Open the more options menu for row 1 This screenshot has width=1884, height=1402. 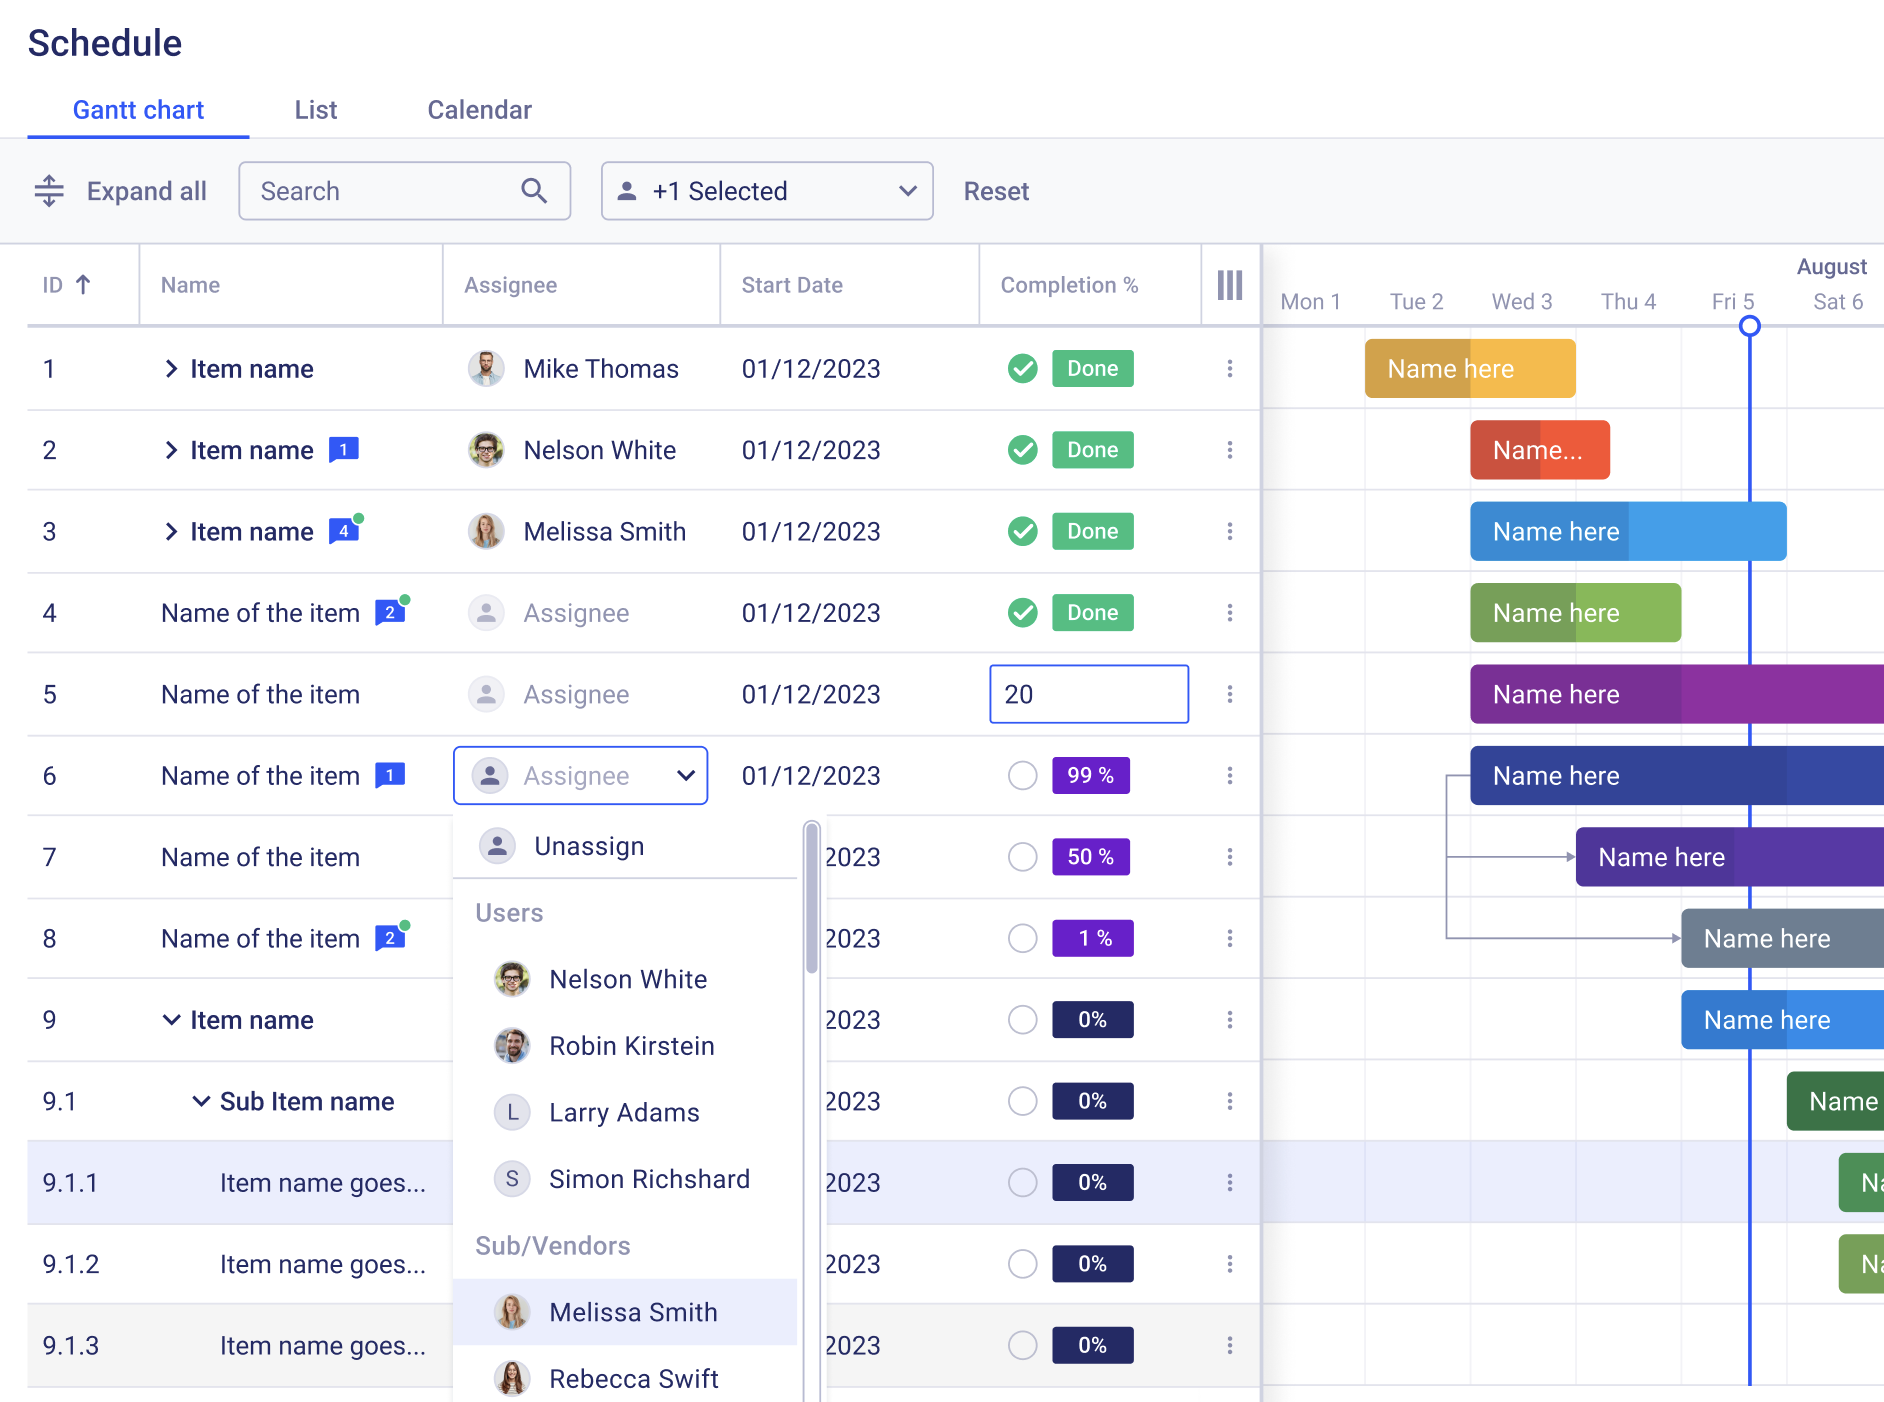point(1230,369)
